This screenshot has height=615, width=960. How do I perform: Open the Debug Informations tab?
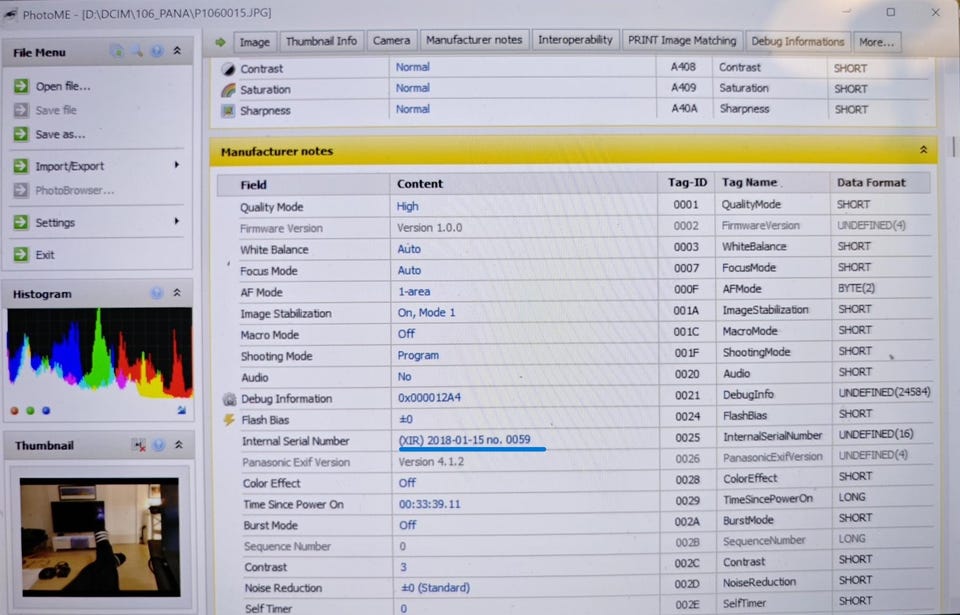[x=797, y=42]
